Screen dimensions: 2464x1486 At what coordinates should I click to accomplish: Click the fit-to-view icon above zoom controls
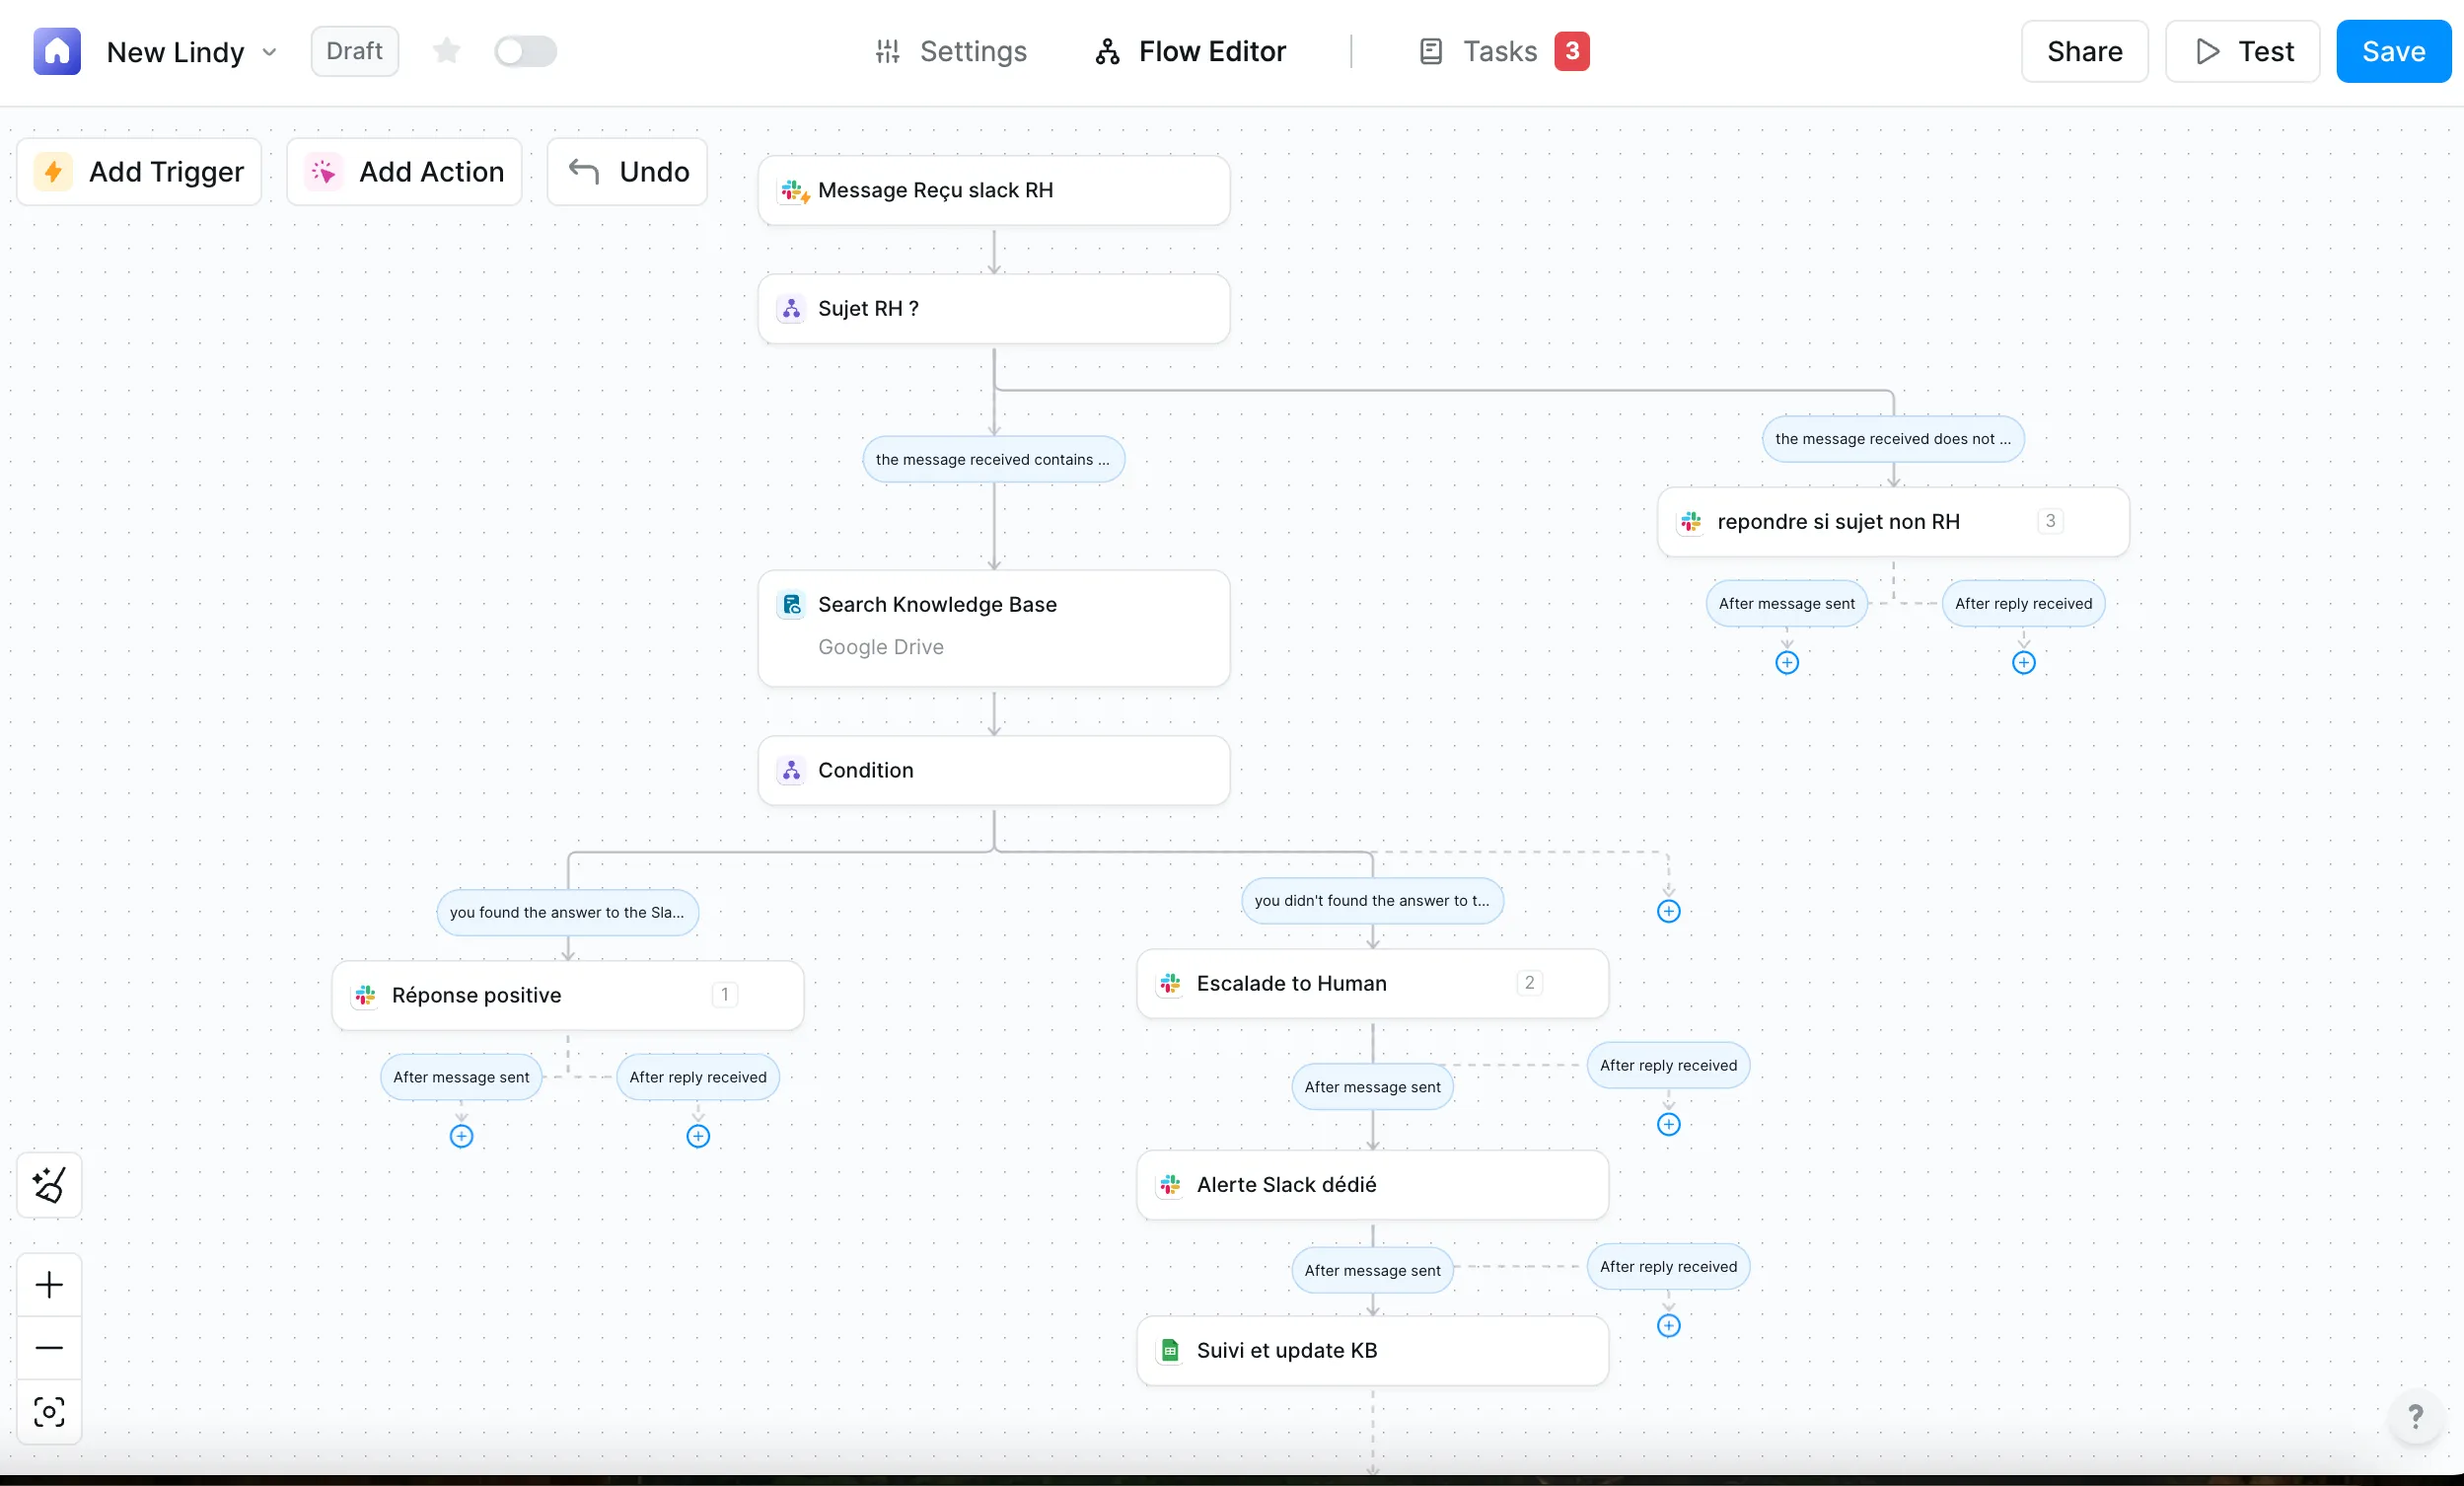[x=49, y=1414]
